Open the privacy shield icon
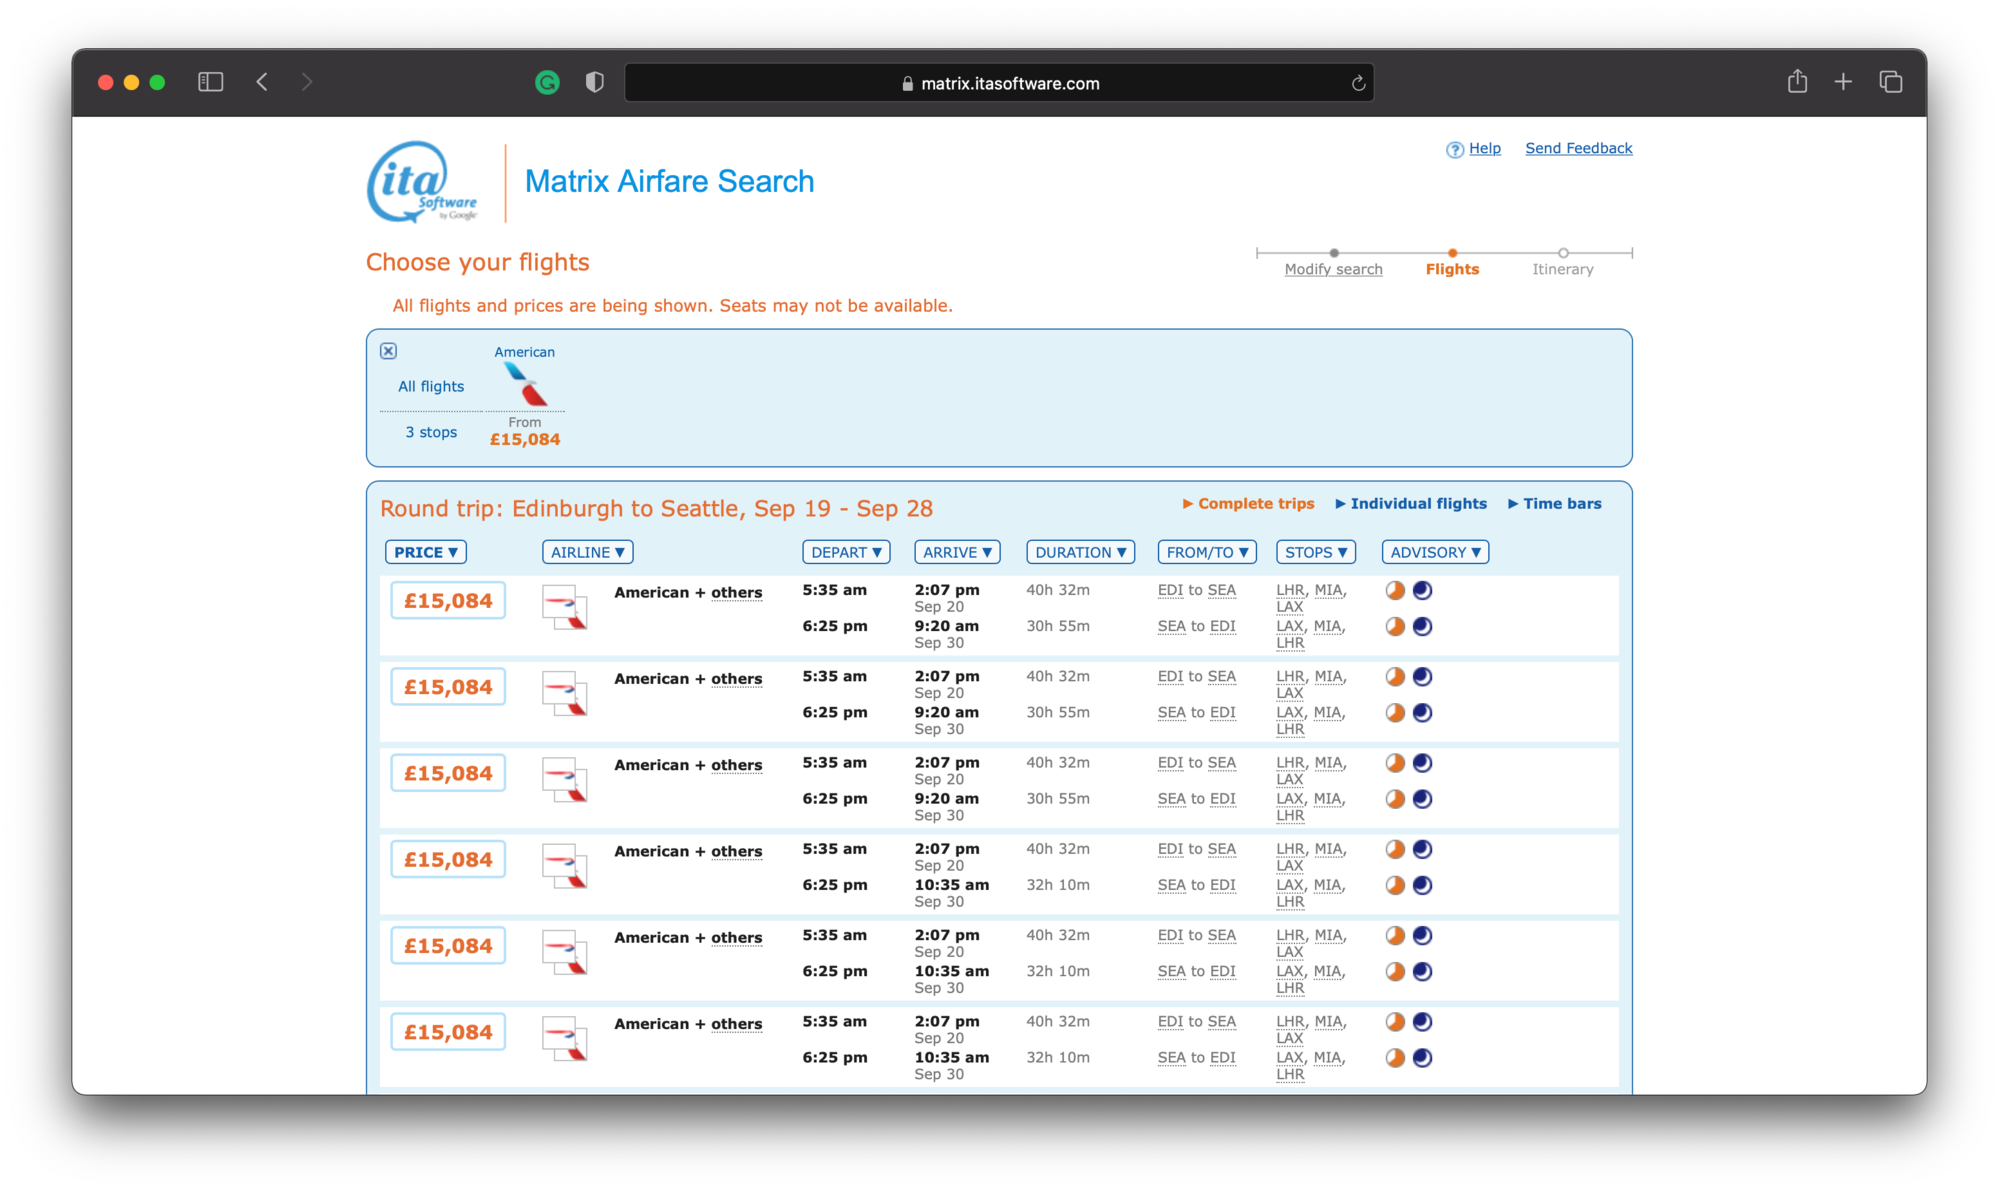This screenshot has width=1999, height=1190. pos(595,83)
